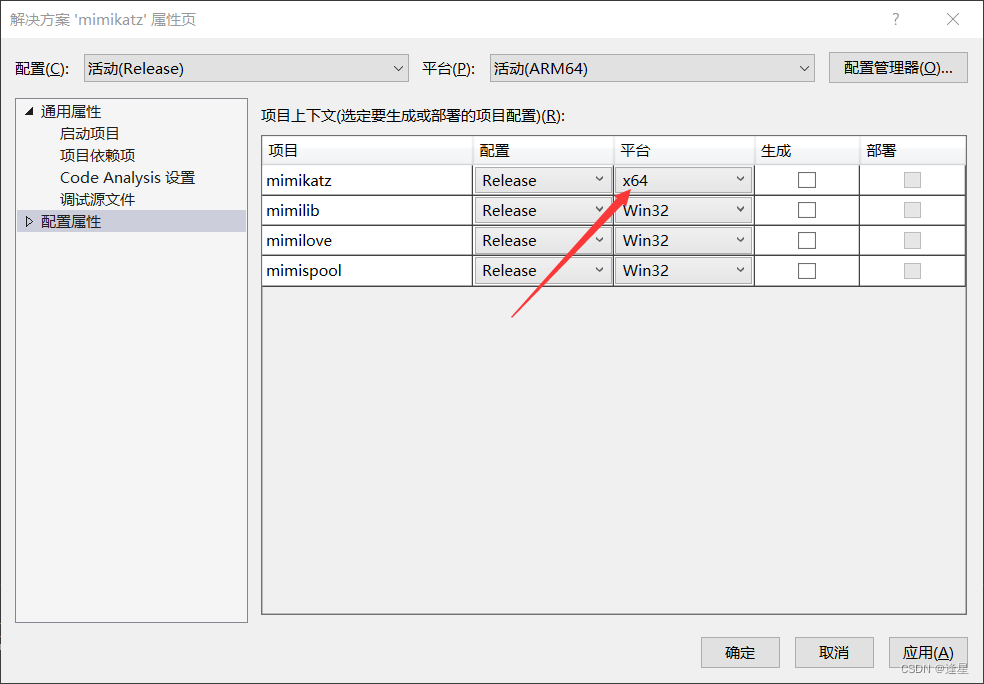Image resolution: width=984 pixels, height=684 pixels.
Task: Confirm with the 确定 button
Action: (740, 653)
